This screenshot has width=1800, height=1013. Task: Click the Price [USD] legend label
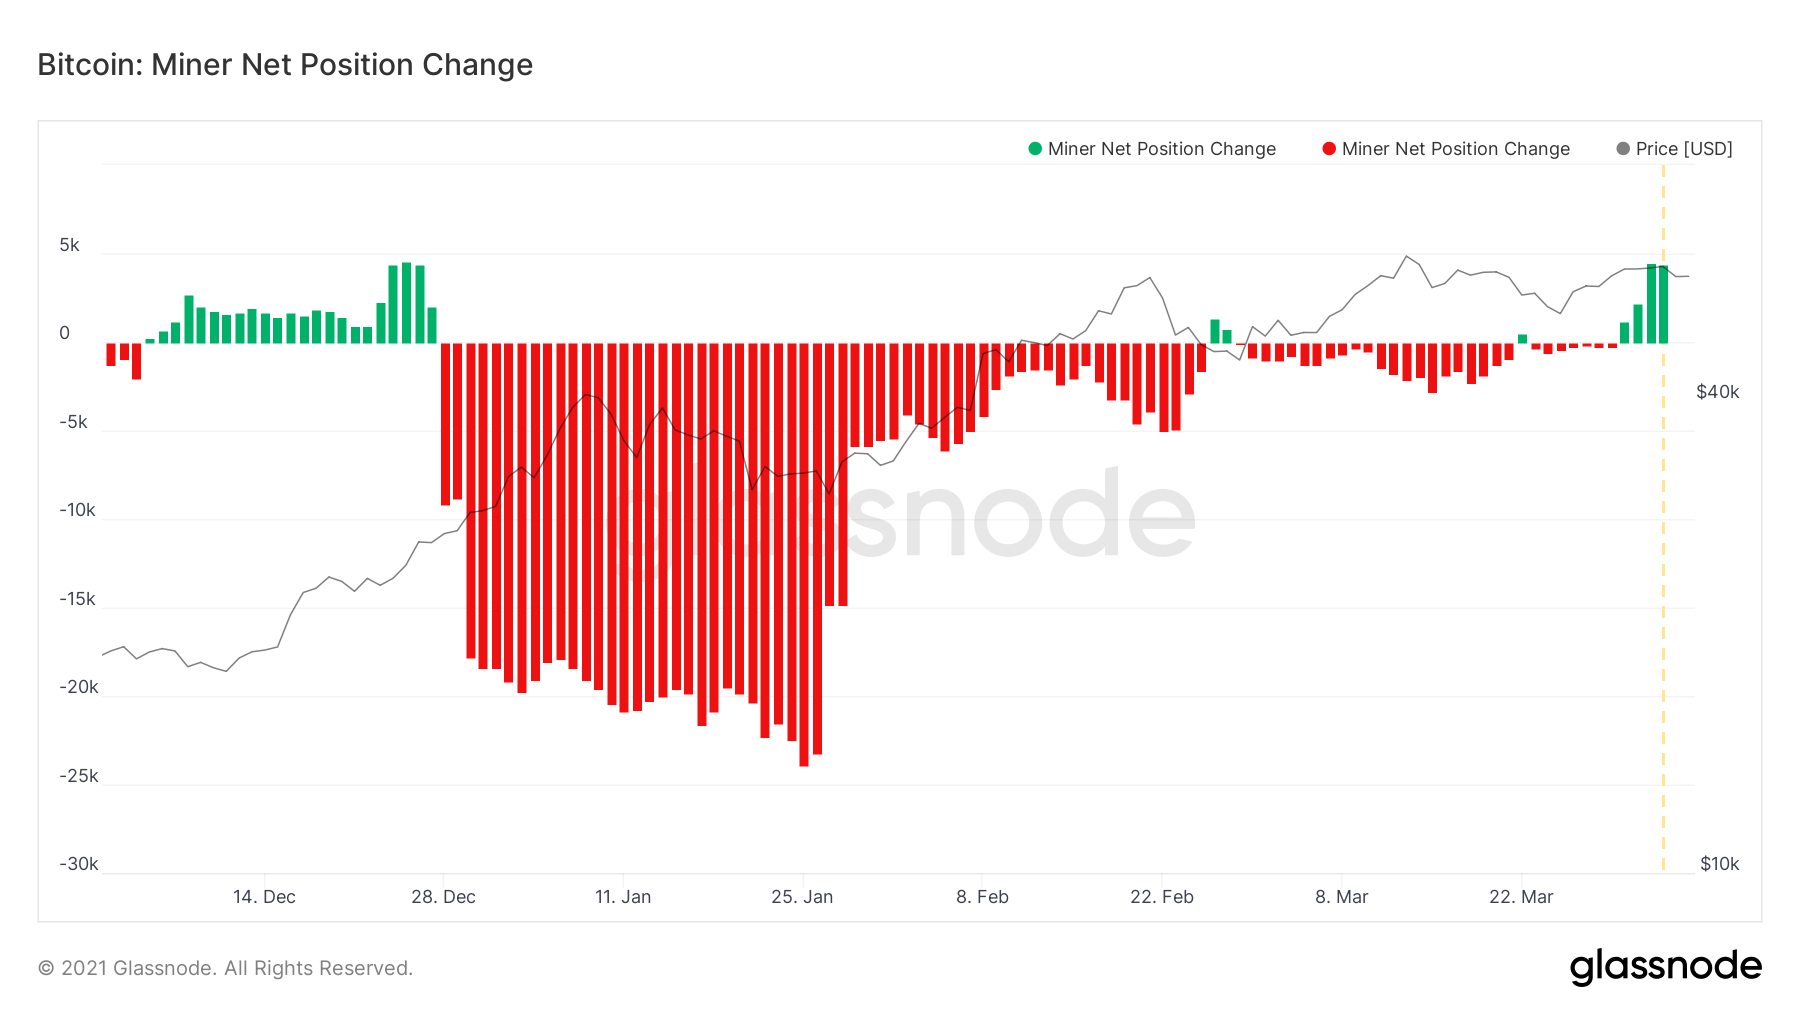click(1684, 149)
